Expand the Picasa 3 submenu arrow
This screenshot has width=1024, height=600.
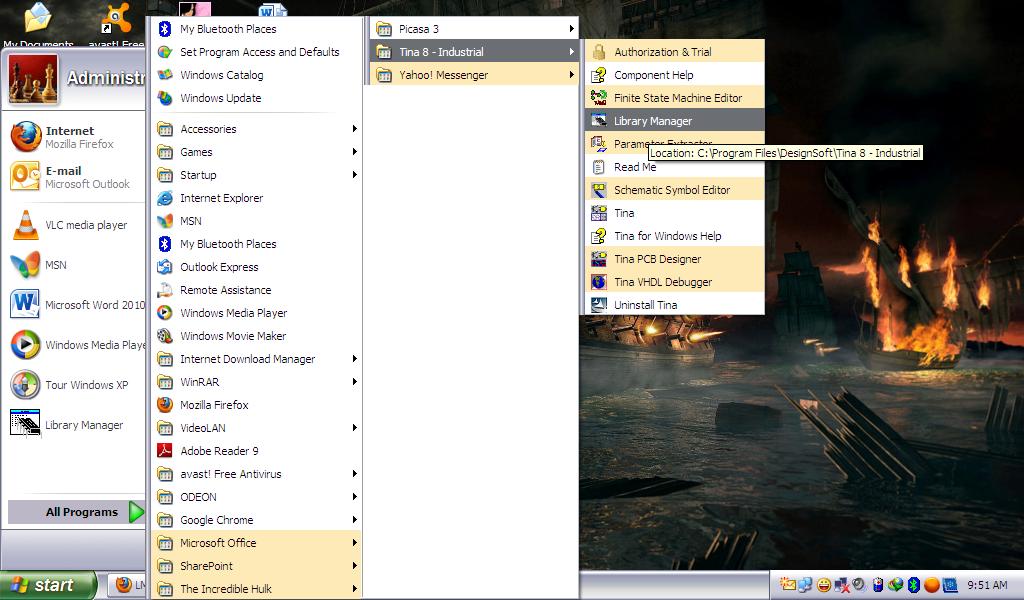pos(571,29)
